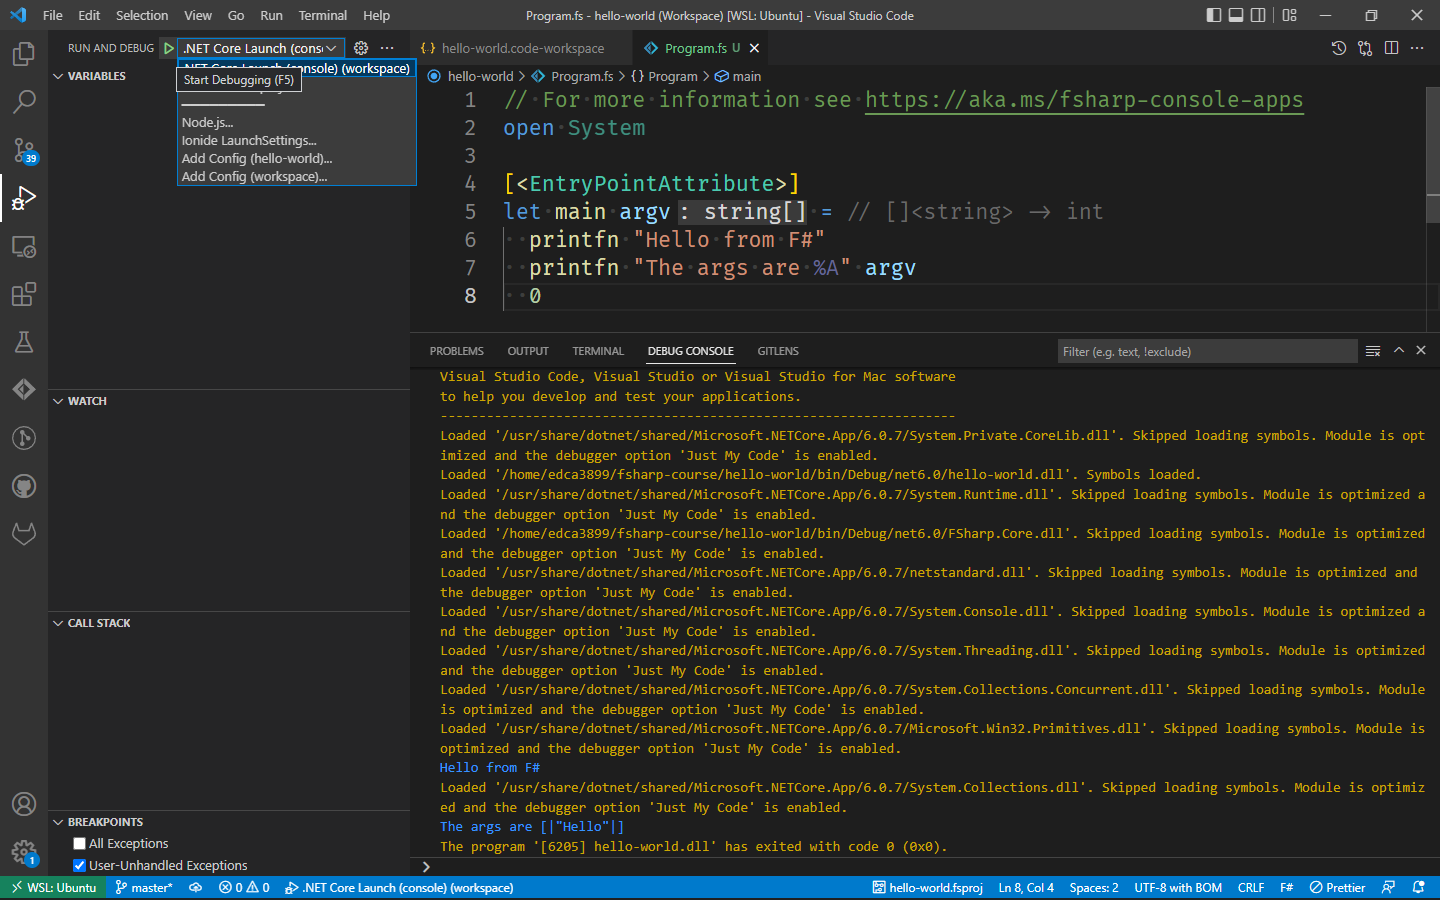Uncheck User-Unhandled Exceptions breakpoint
The height and width of the screenshot is (900, 1440).
tap(80, 866)
